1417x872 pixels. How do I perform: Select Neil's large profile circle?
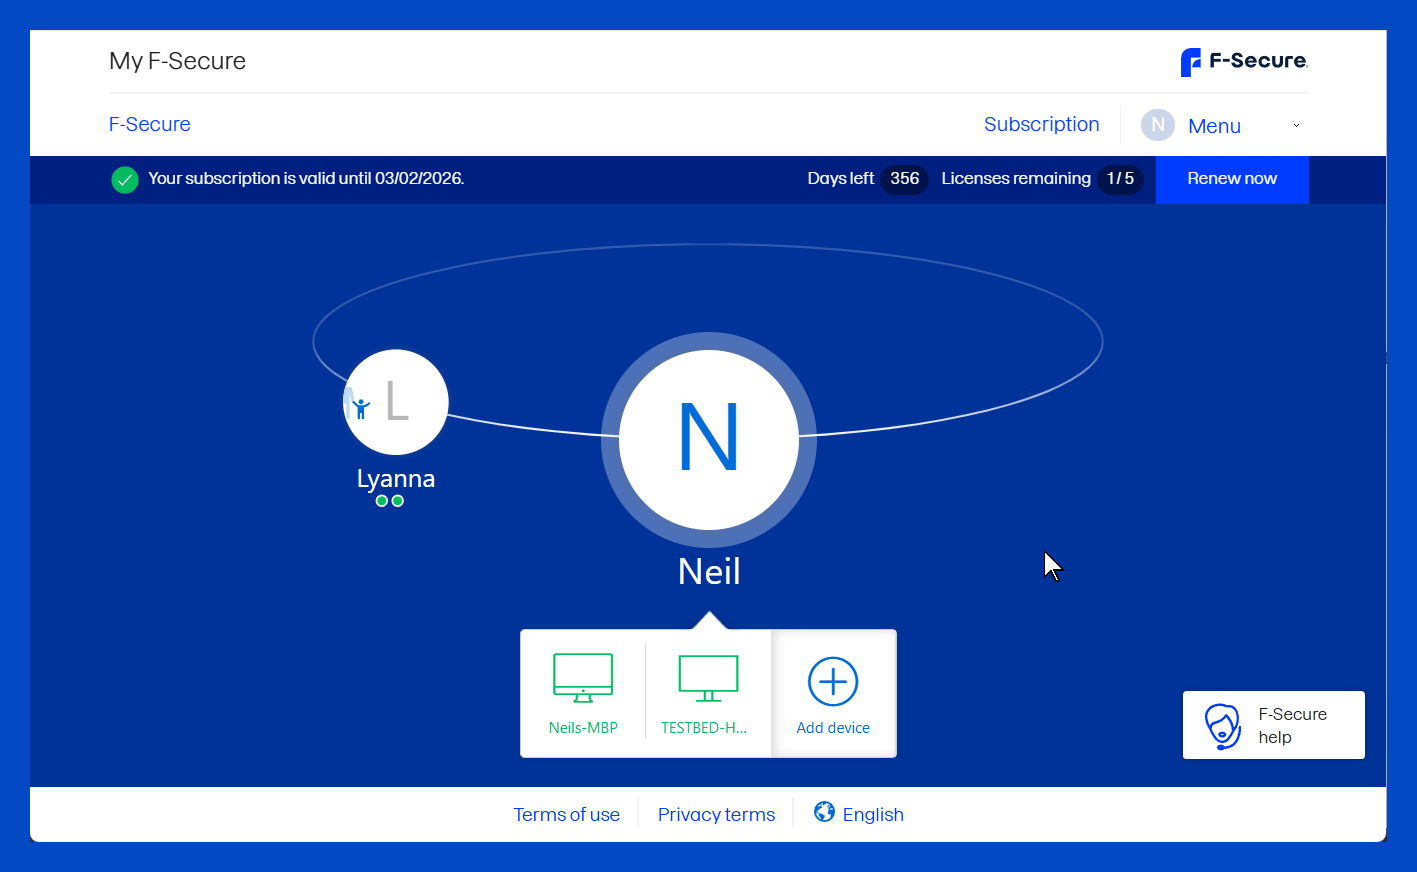[x=709, y=440]
